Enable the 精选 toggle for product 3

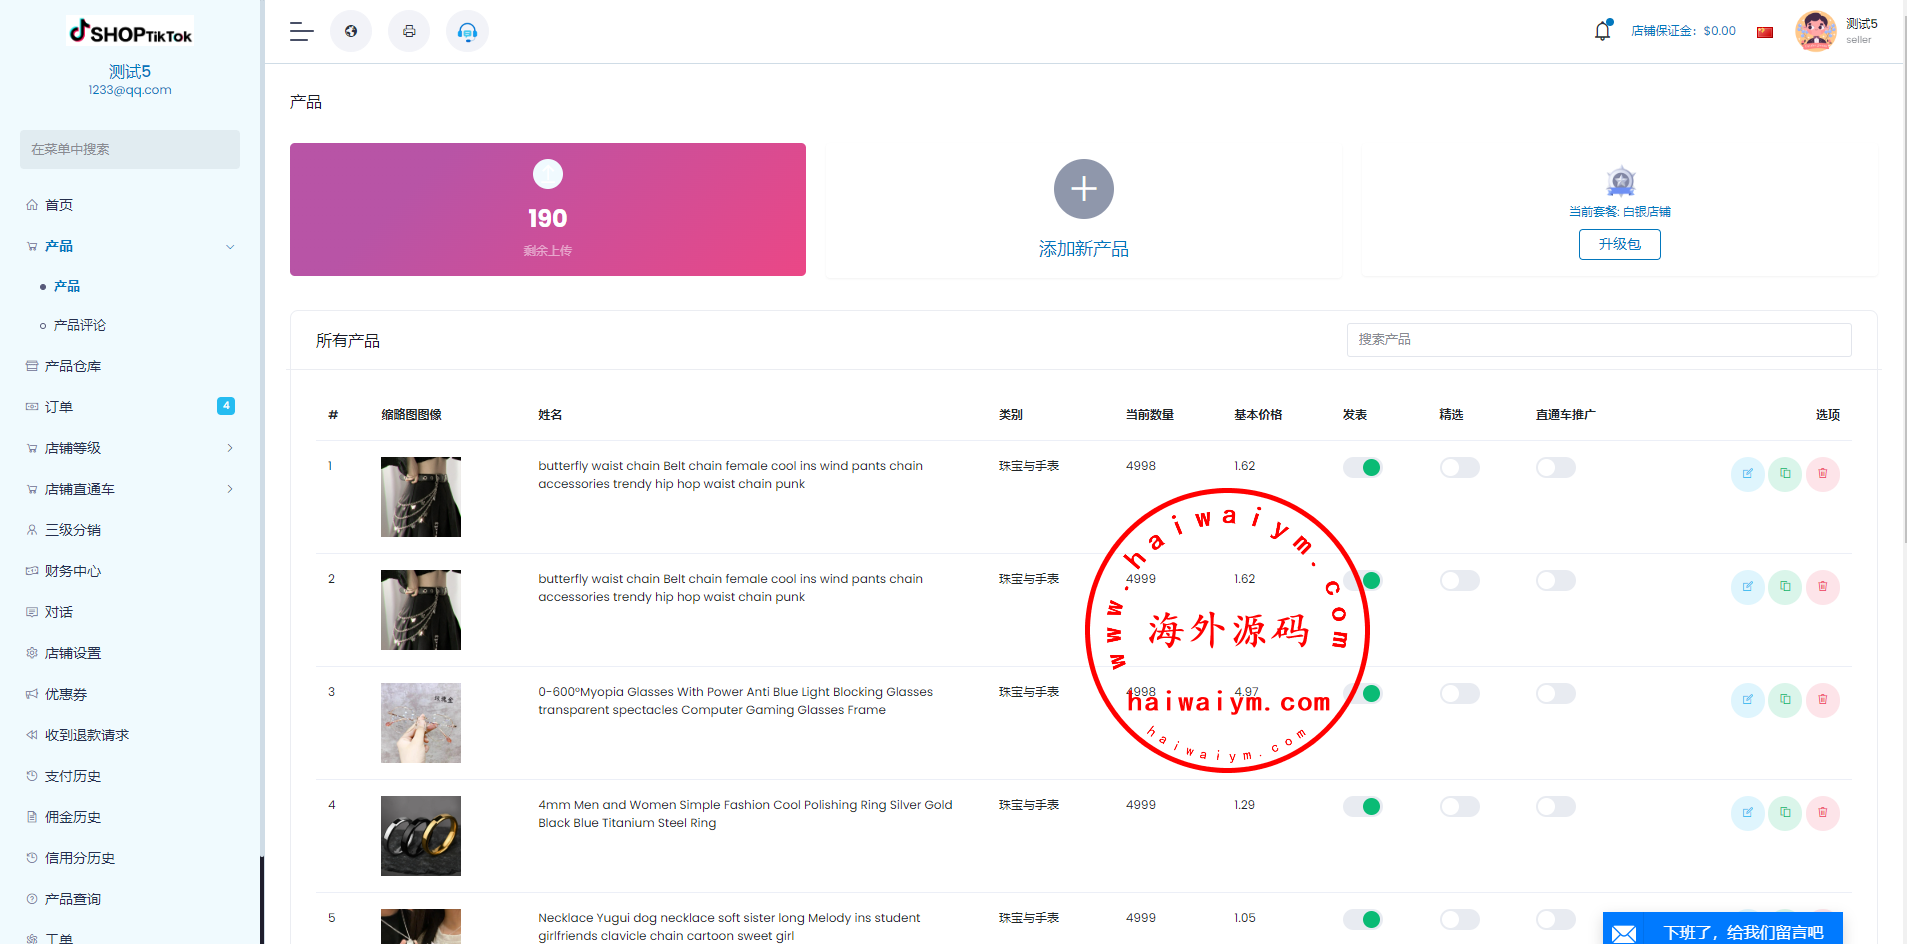(x=1459, y=694)
